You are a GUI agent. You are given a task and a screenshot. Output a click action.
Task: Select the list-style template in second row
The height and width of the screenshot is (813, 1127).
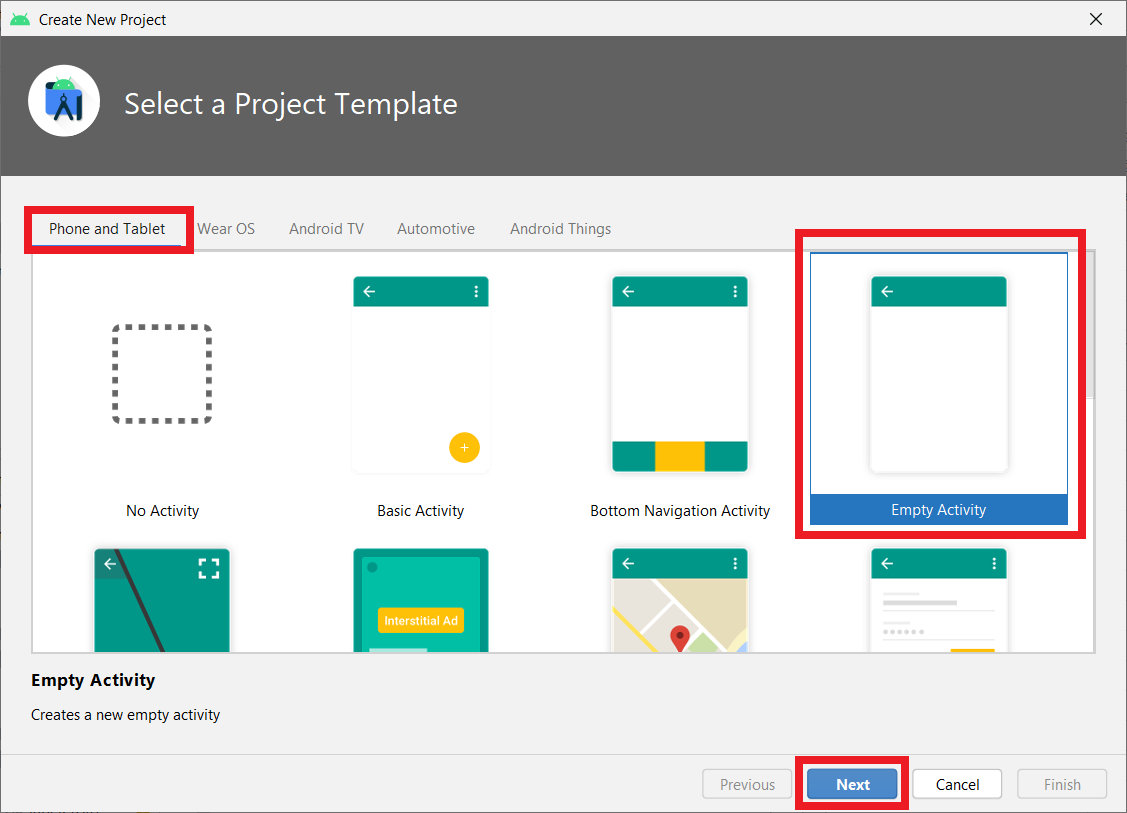[939, 600]
